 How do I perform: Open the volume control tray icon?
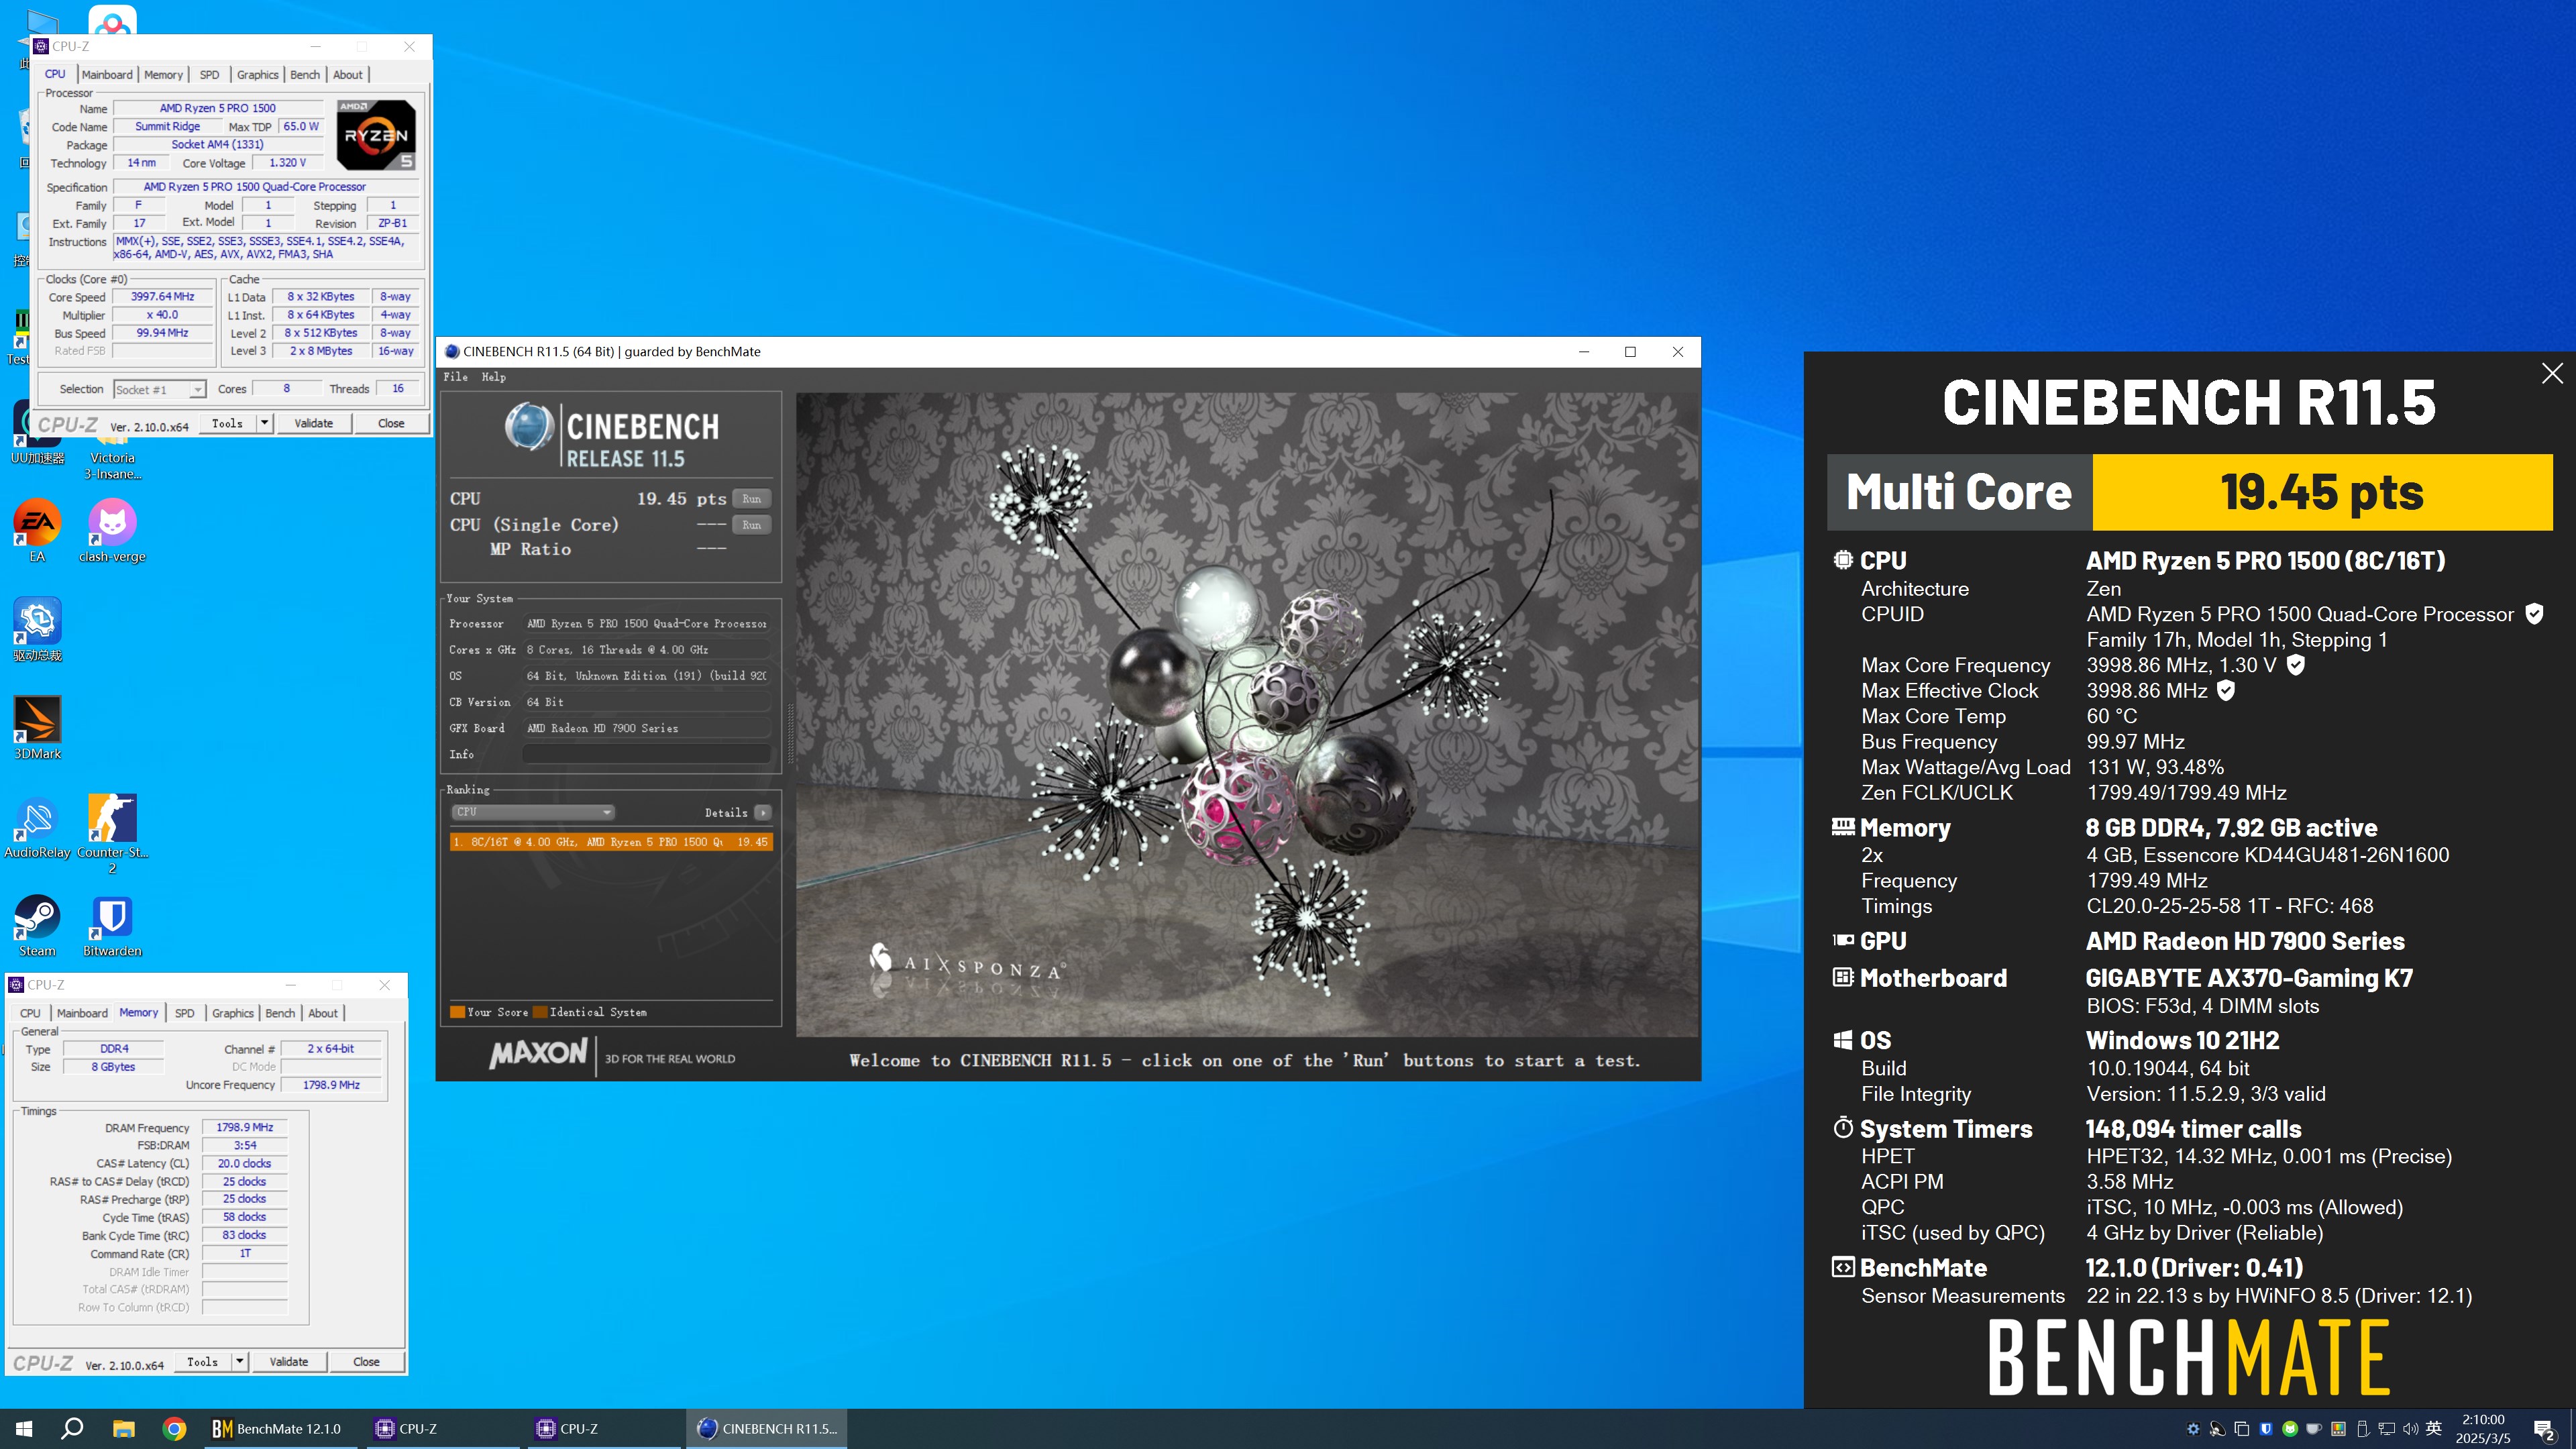2410,1429
